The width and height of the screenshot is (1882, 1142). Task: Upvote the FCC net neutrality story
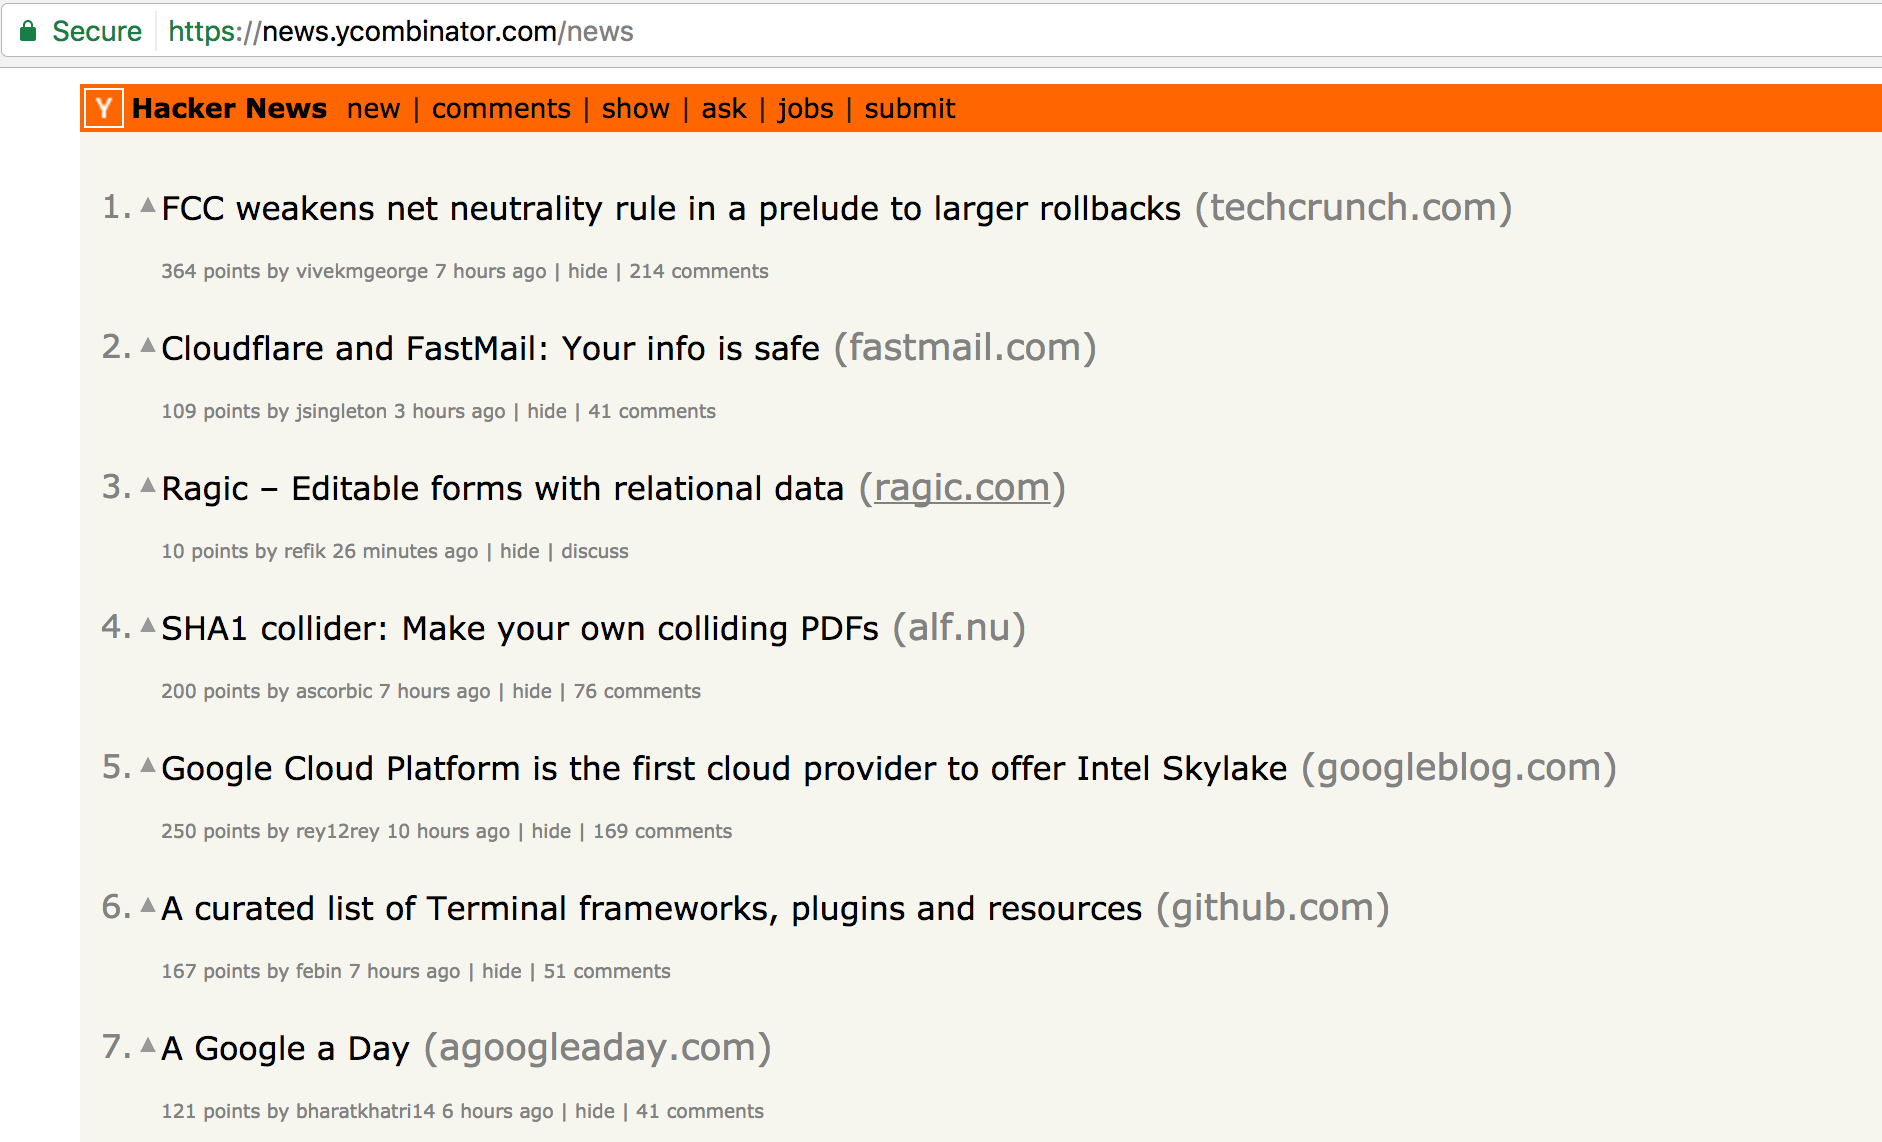[x=148, y=206]
